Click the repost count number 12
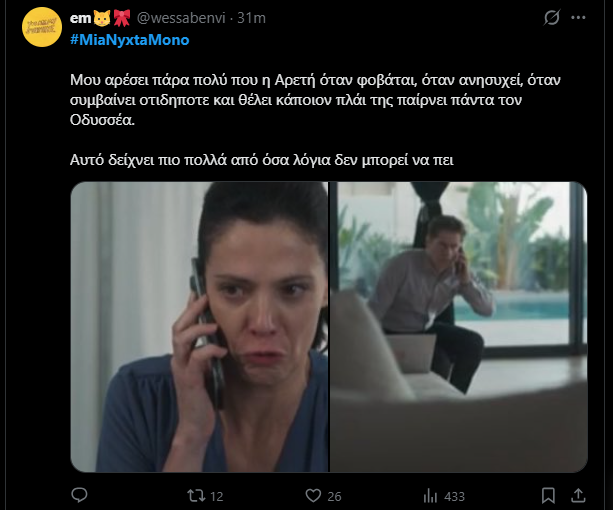The image size is (613, 510). pos(219,494)
